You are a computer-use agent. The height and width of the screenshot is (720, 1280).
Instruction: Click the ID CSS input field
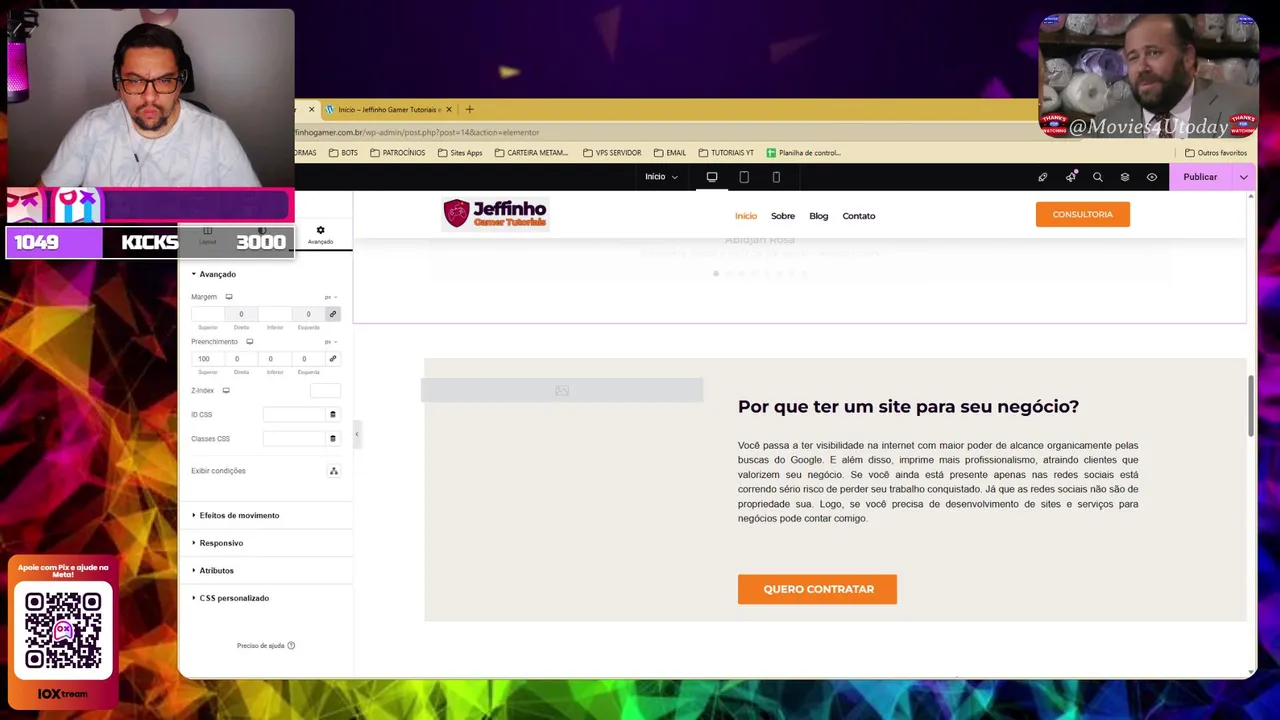tap(295, 414)
